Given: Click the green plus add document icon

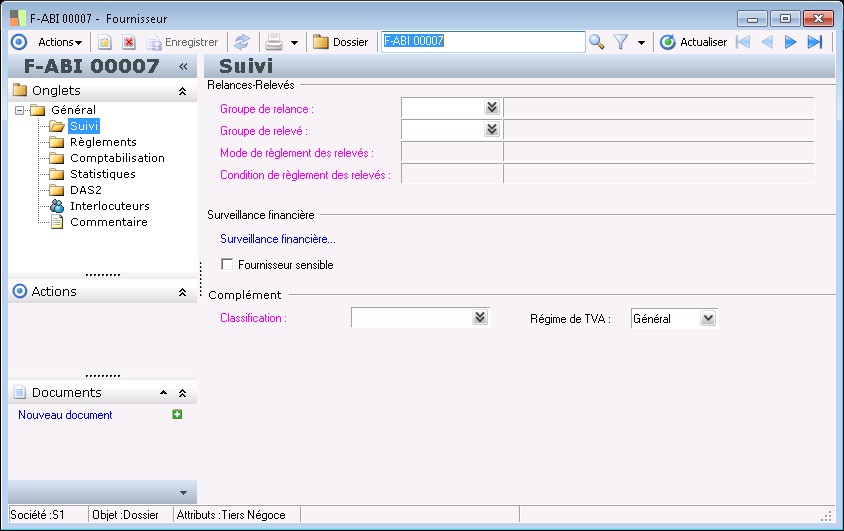Looking at the screenshot, I should click(177, 414).
